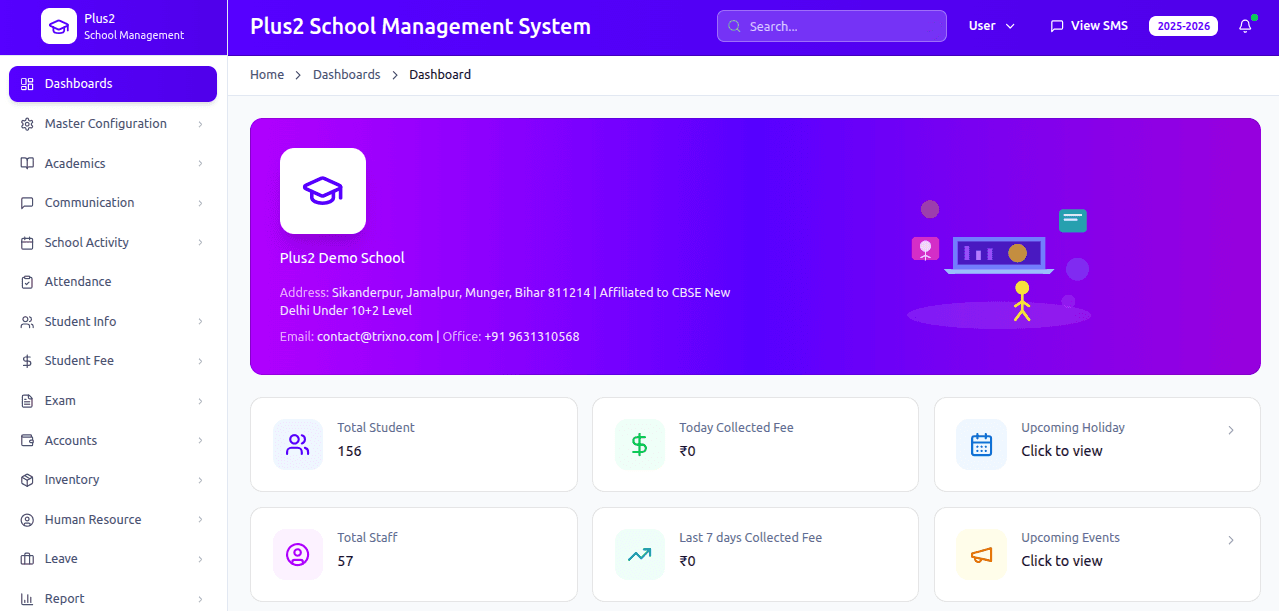Open the Attendance menu item
Viewport: 1279px width, 611px height.
click(x=78, y=282)
